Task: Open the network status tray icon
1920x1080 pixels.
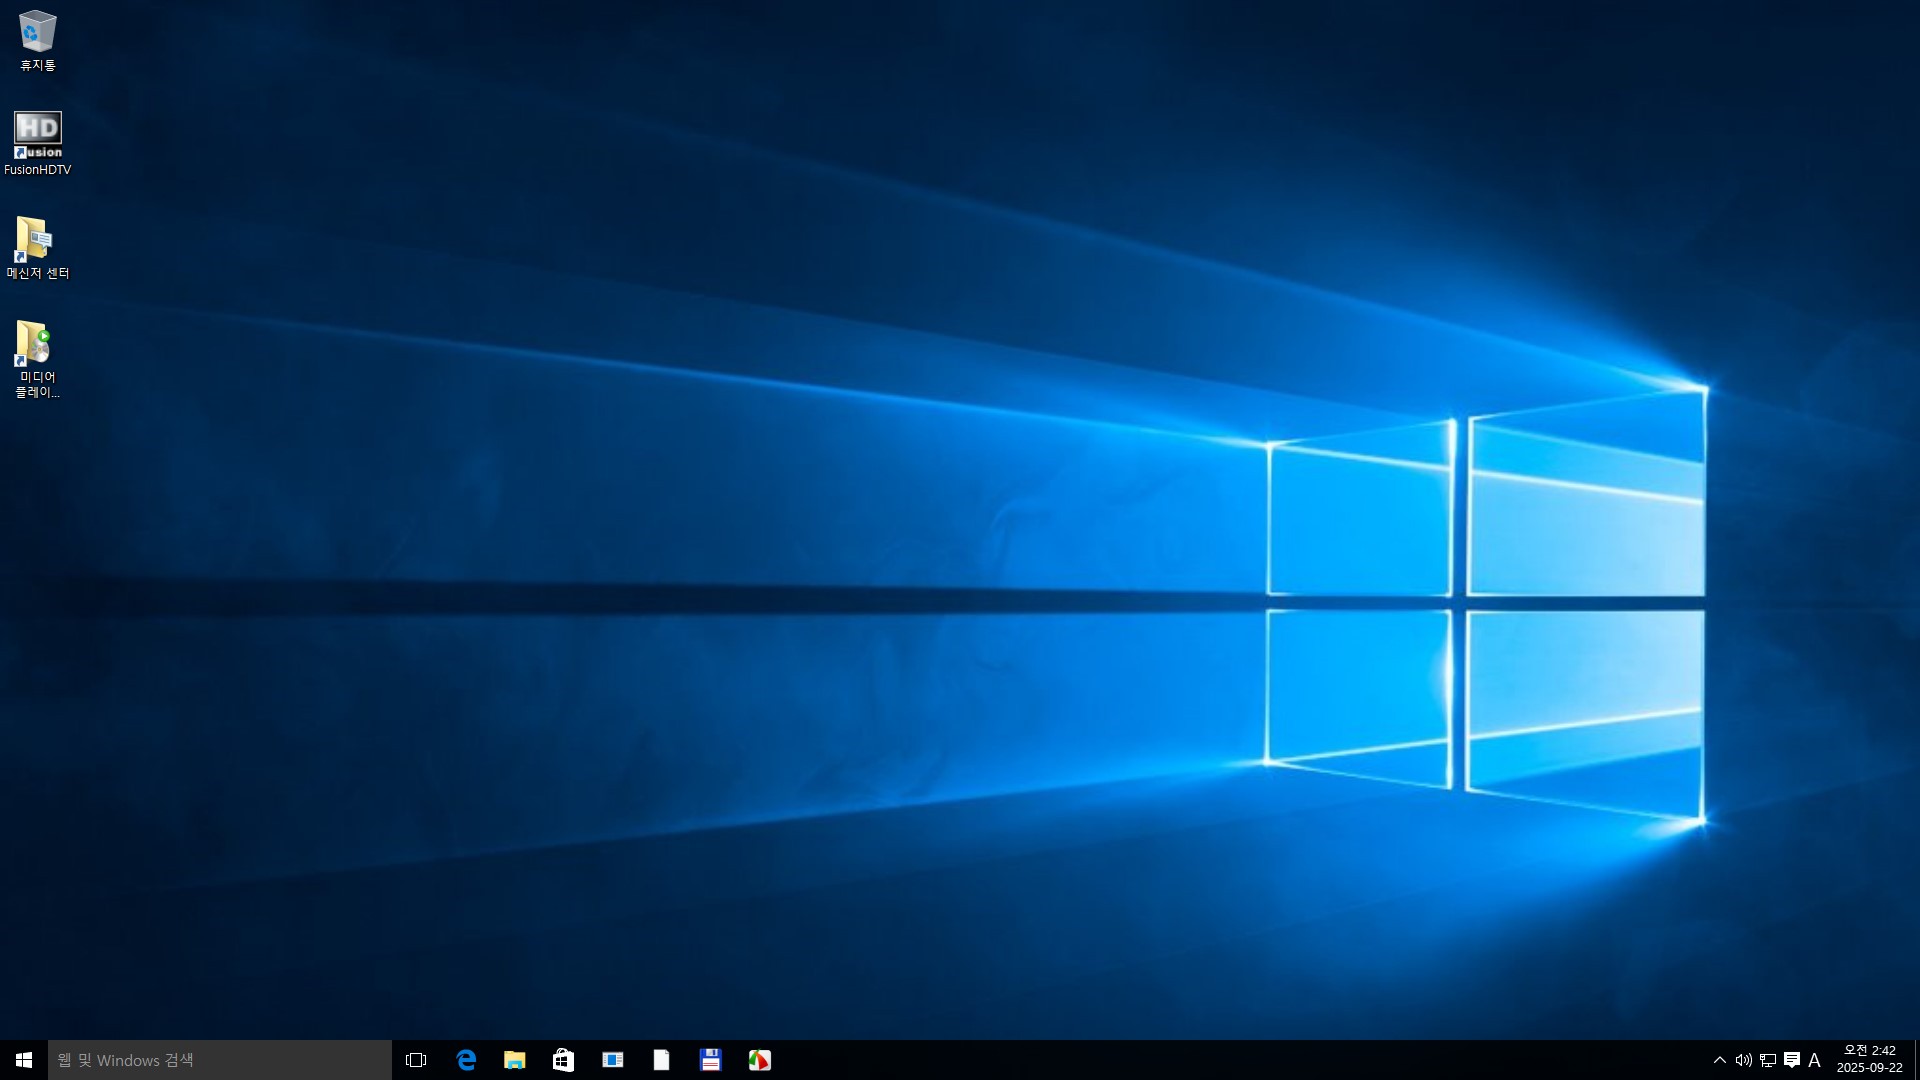Action: 1767,1060
